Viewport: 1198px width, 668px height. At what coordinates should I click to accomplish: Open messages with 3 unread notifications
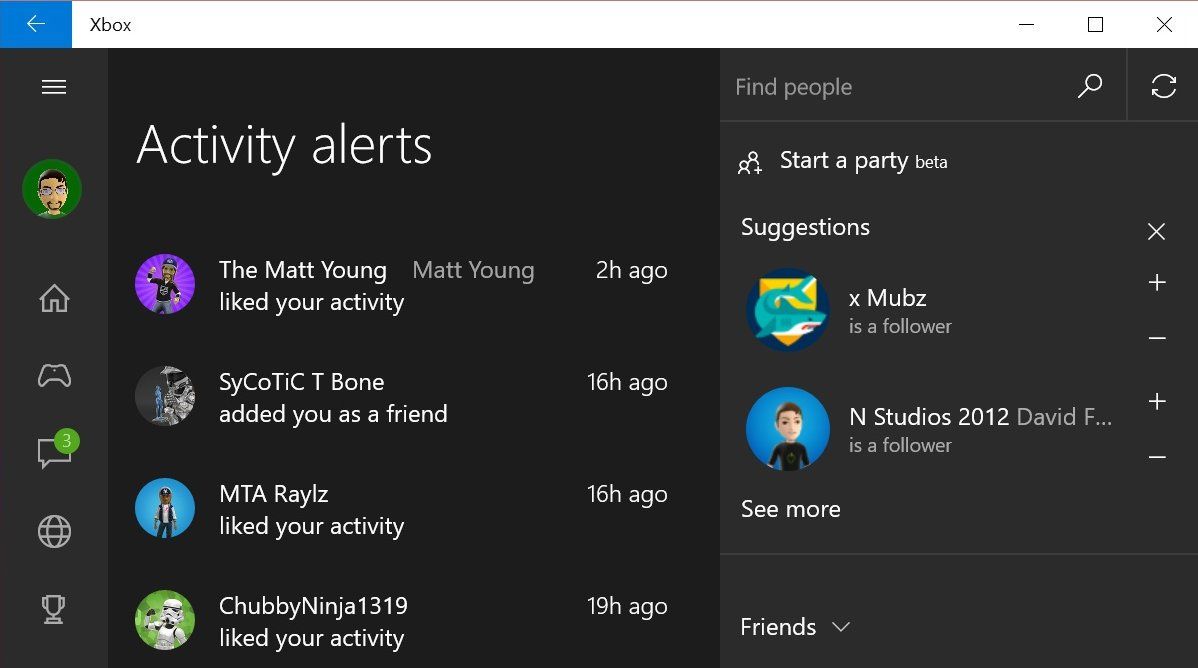coord(53,453)
